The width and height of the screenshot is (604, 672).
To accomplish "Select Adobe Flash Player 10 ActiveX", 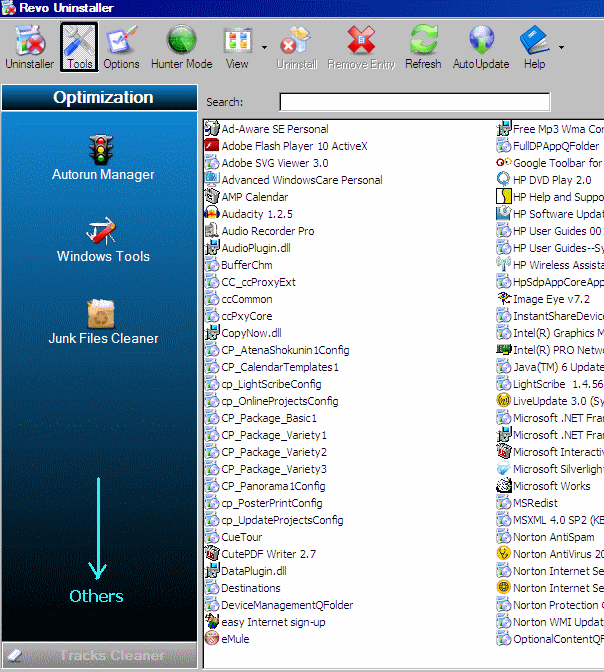I will point(286,146).
